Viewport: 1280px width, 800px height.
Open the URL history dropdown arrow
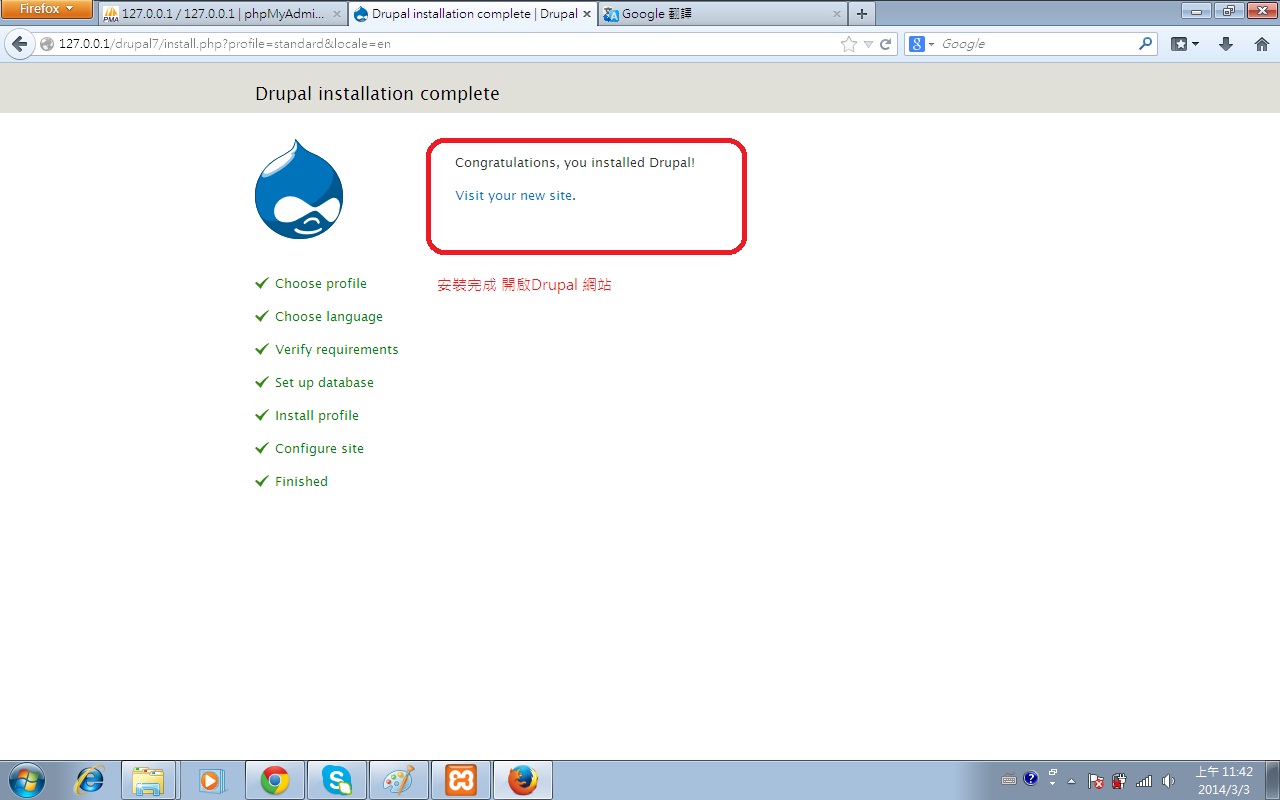pos(868,44)
